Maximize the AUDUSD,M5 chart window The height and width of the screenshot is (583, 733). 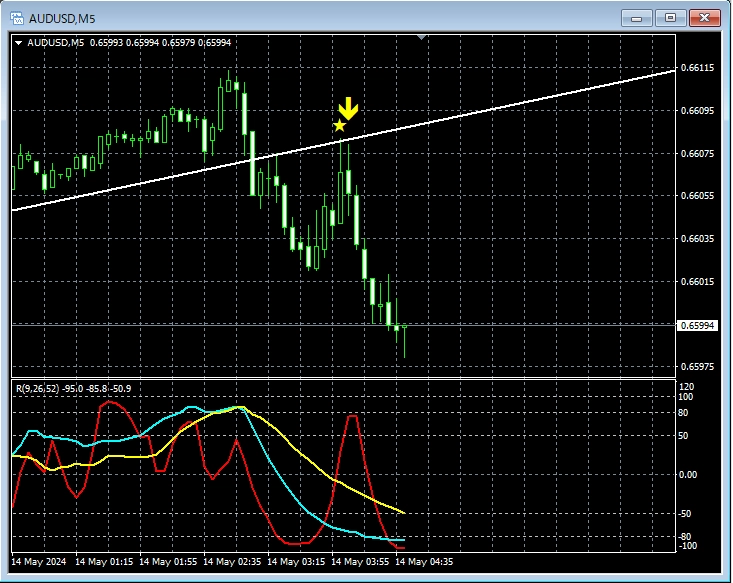click(670, 18)
